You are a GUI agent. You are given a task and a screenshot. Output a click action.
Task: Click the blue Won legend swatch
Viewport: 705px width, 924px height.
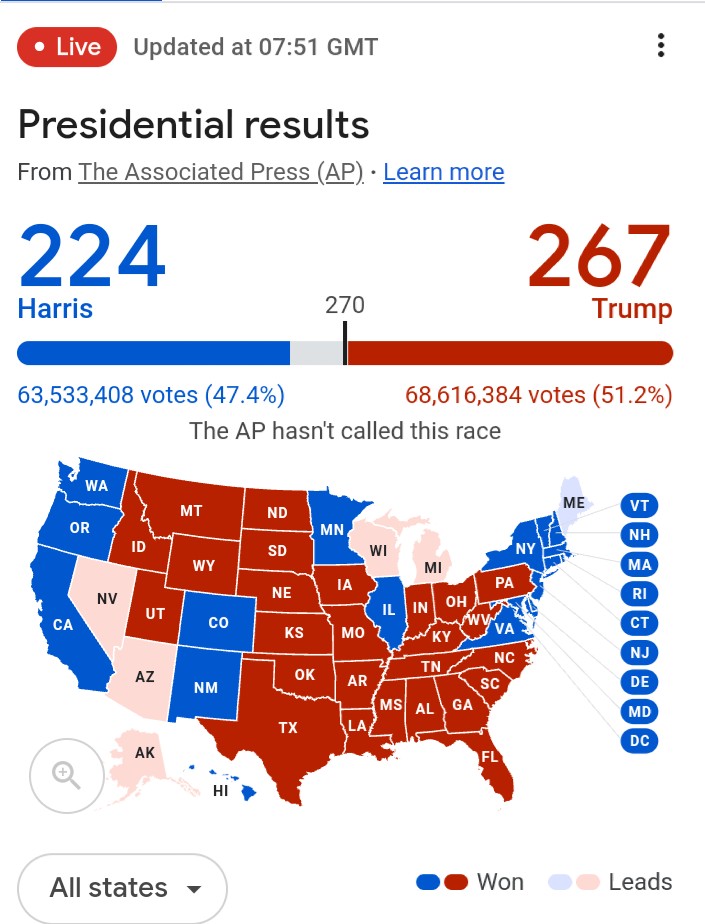pos(428,882)
